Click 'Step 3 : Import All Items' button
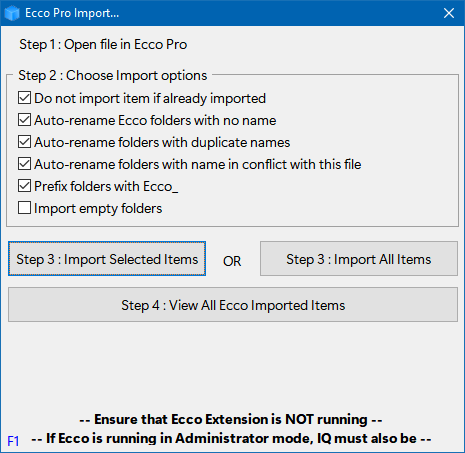The width and height of the screenshot is (465, 453). coord(359,259)
